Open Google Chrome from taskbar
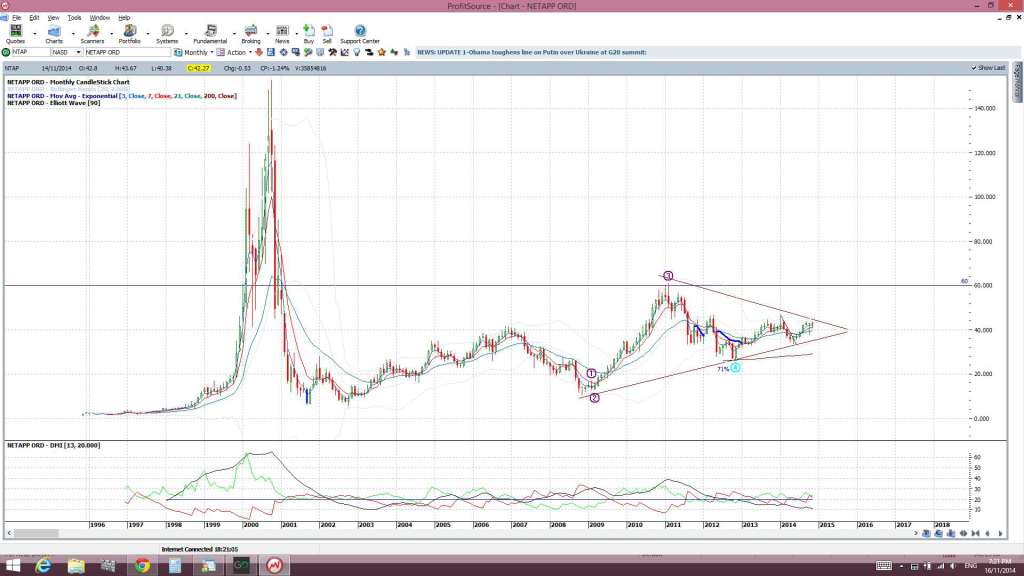Screen dimensions: 1024x576 pos(142,566)
